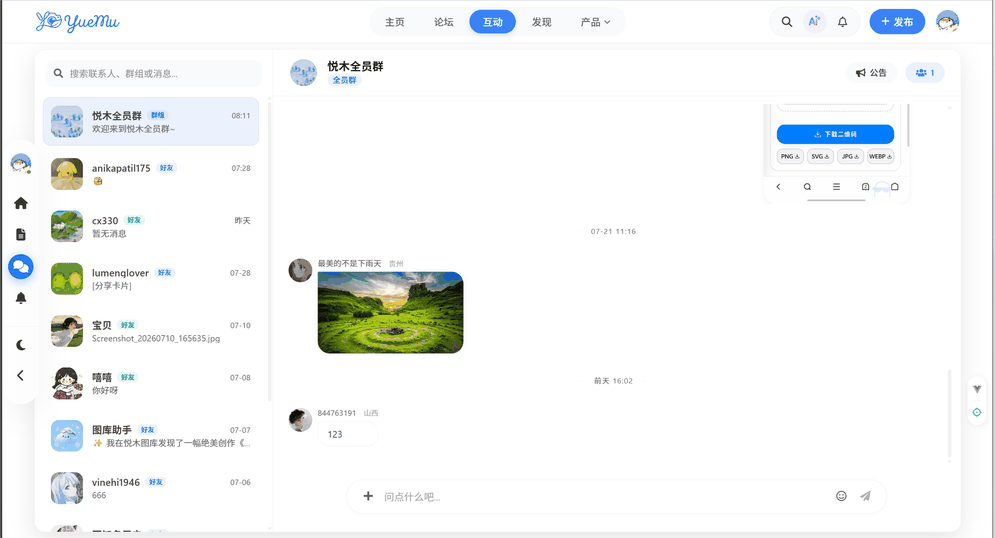Viewport: 995px width, 538px height.
Task: Select the sidebar chat bubbles icon
Action: pyautogui.click(x=21, y=266)
